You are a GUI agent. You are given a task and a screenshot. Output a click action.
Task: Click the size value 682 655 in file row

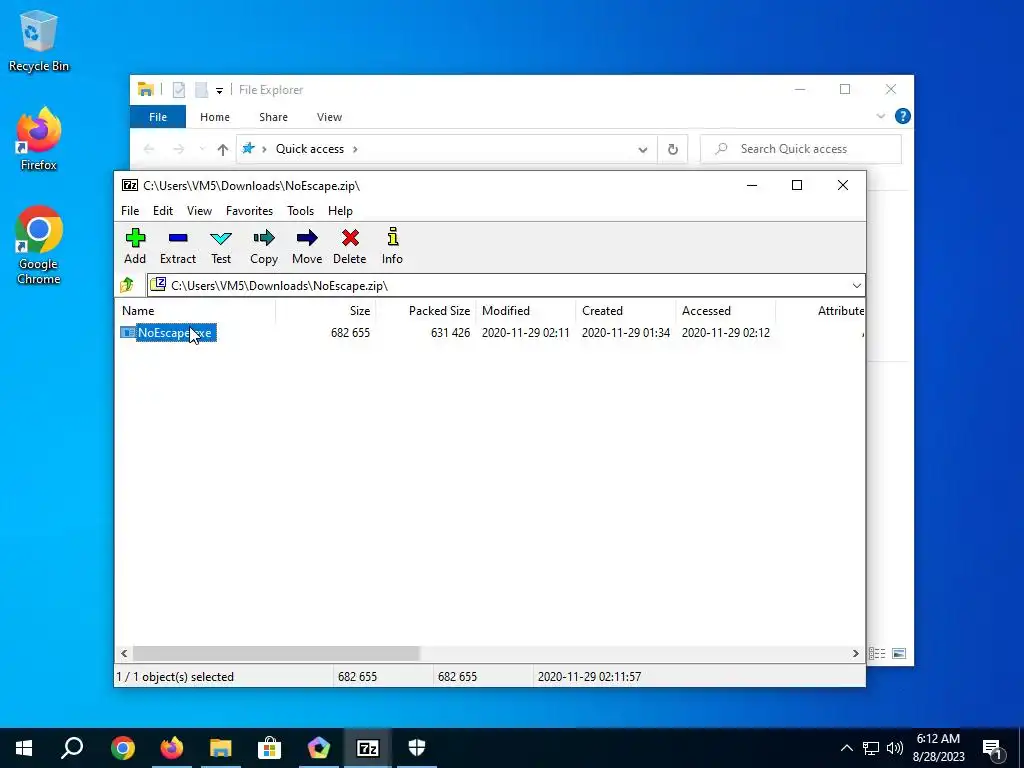[x=350, y=333]
